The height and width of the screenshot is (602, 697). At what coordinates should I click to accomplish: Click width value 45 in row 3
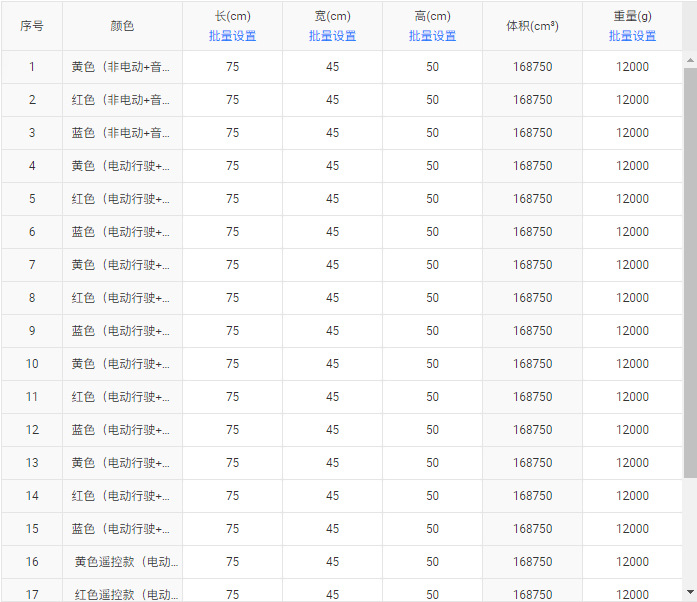click(332, 132)
